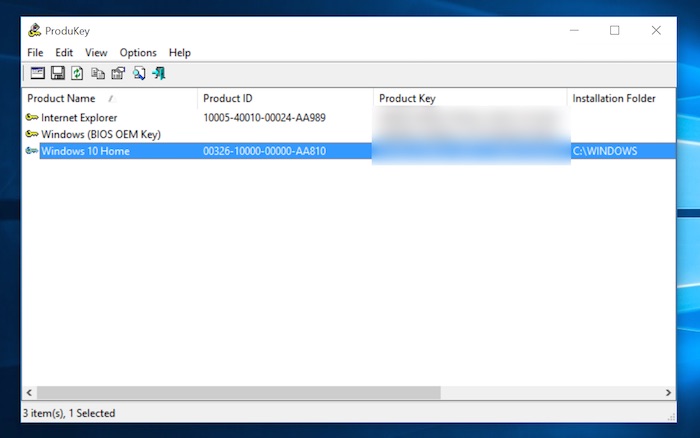Maximize the ProduKey window
This screenshot has height=438, width=700.
pos(615,30)
